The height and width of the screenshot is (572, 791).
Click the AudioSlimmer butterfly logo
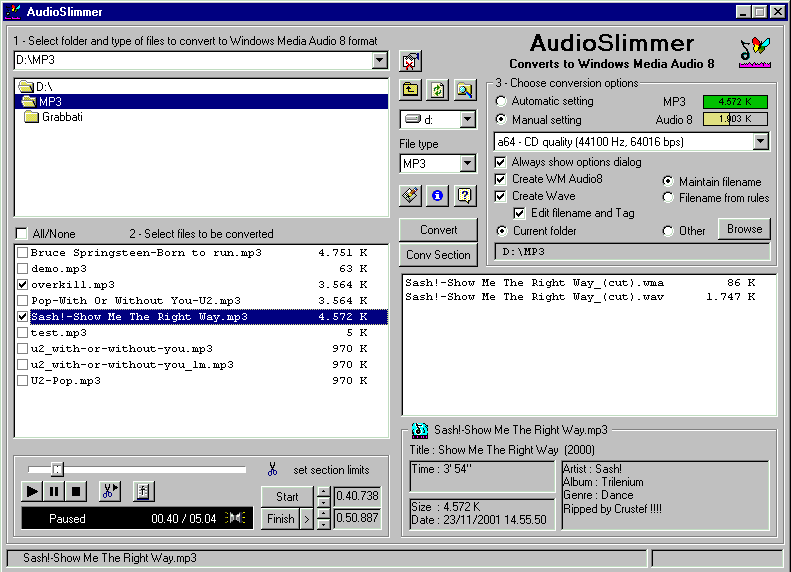[x=755, y=52]
